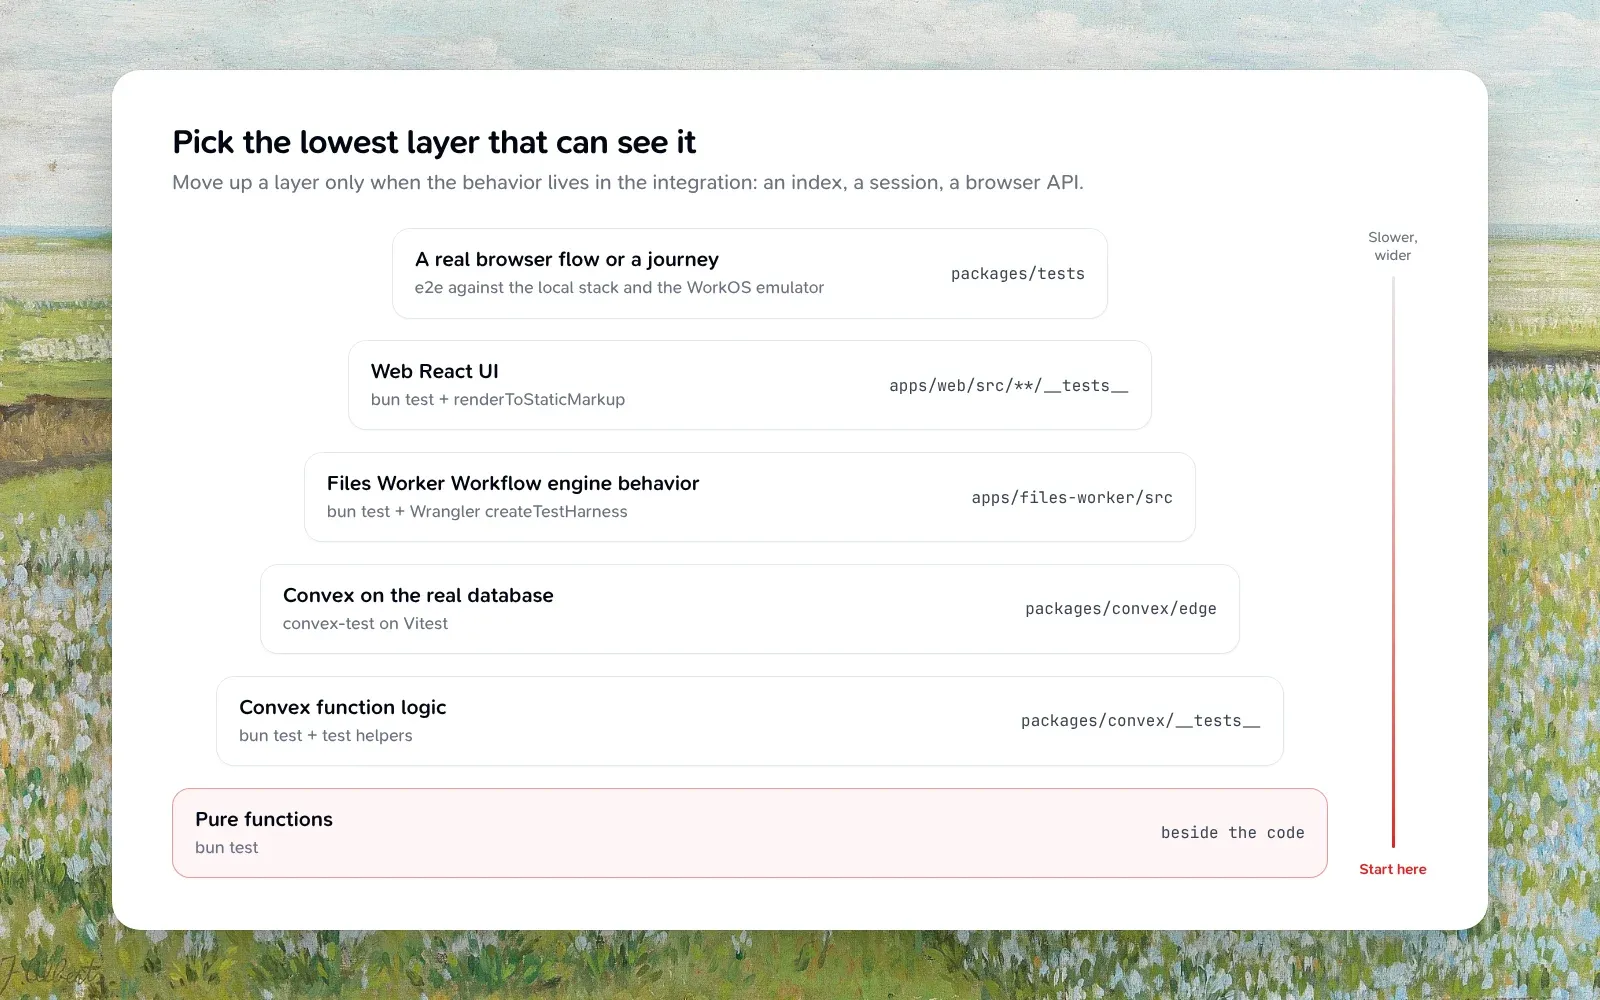
Task: Click the e2e against the local stack description
Action: tap(619, 288)
